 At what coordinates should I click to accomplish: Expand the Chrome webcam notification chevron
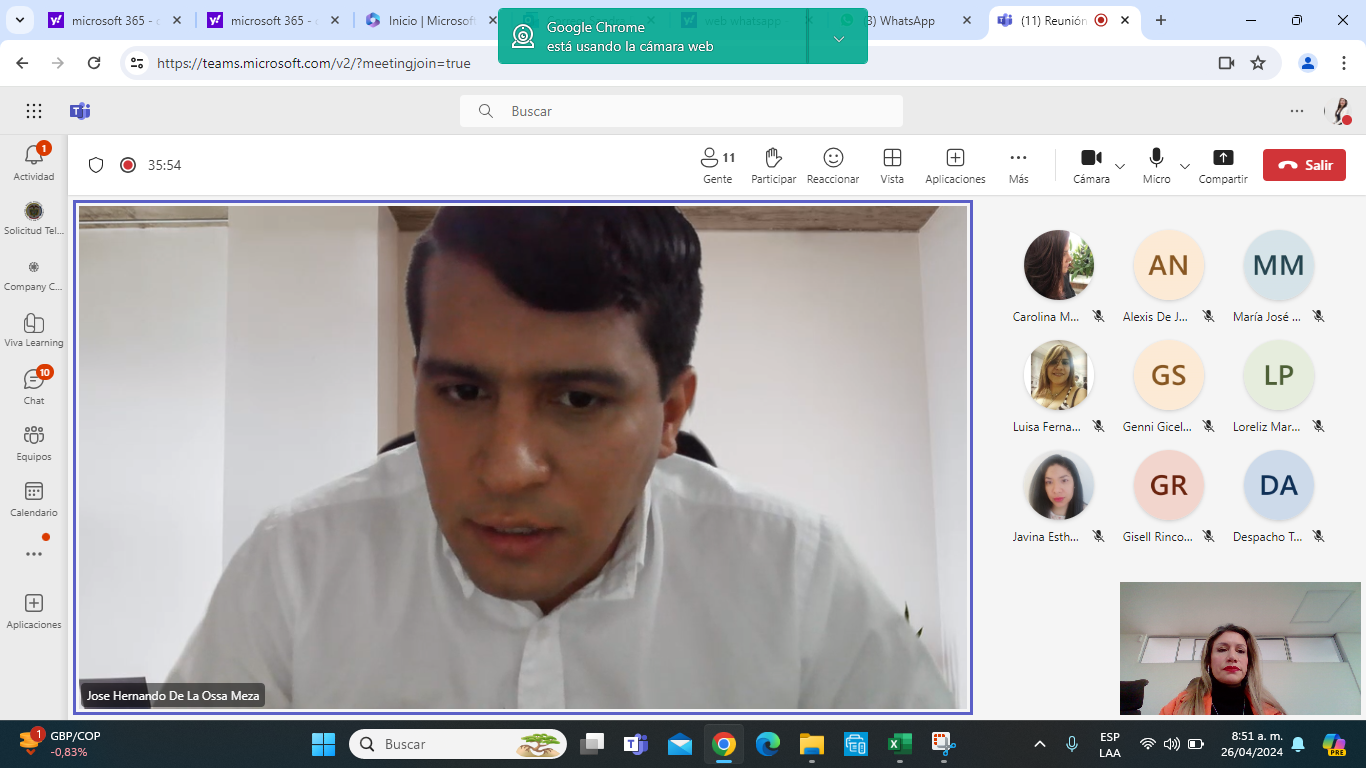[x=839, y=38]
